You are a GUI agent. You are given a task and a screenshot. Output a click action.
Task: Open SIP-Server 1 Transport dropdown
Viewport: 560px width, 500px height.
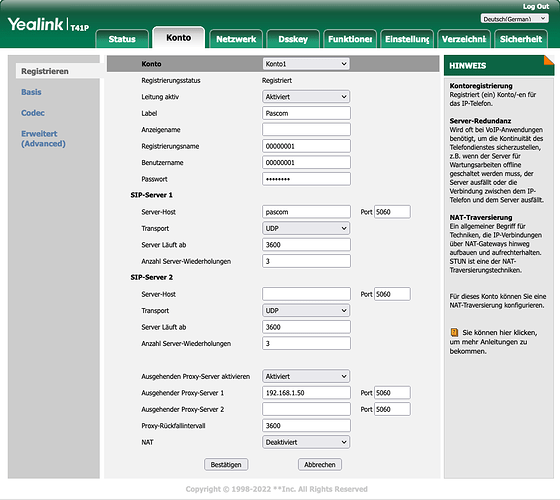point(306,228)
